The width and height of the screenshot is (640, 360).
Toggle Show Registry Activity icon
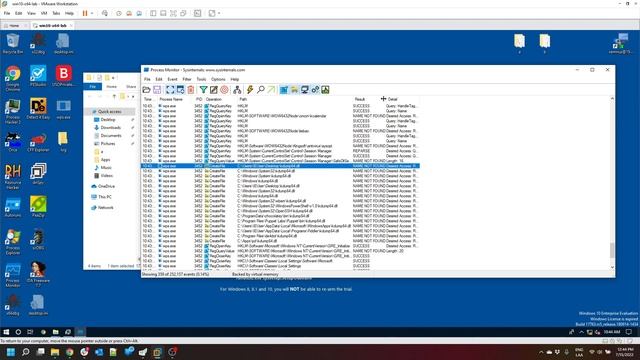point(284,90)
